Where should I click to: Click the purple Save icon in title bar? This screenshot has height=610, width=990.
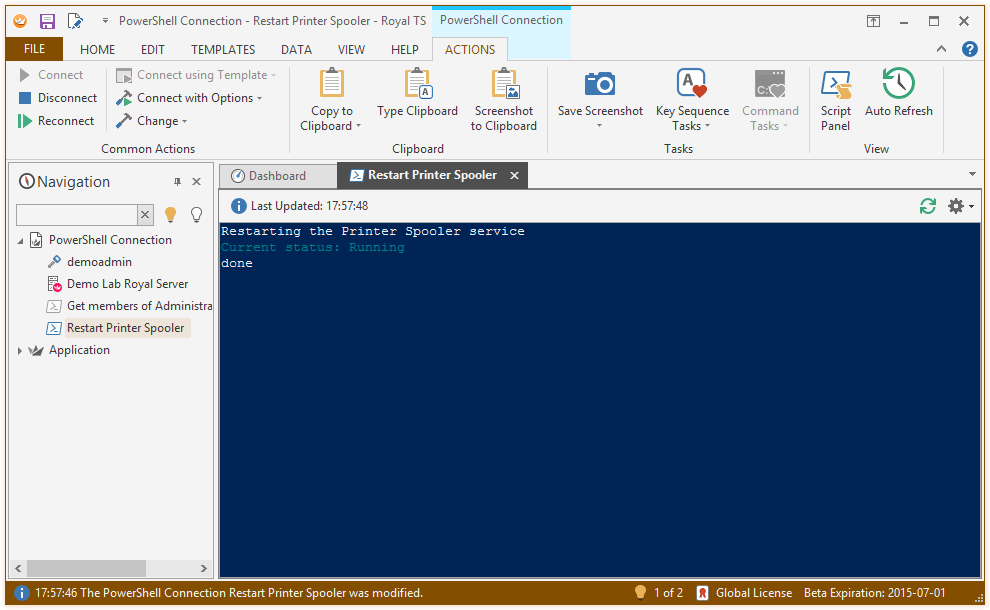coord(47,21)
